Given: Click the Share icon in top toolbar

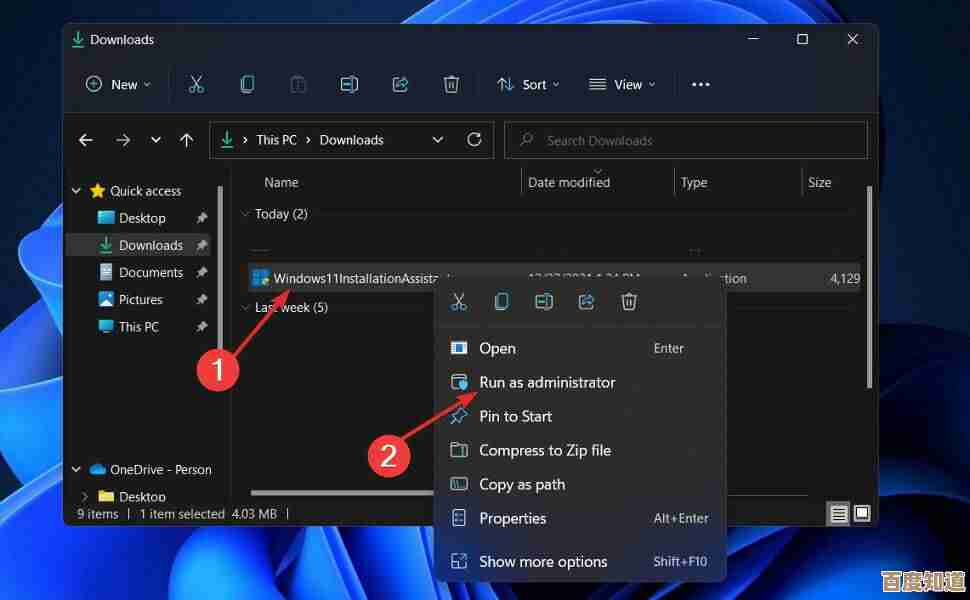Looking at the screenshot, I should (400, 85).
